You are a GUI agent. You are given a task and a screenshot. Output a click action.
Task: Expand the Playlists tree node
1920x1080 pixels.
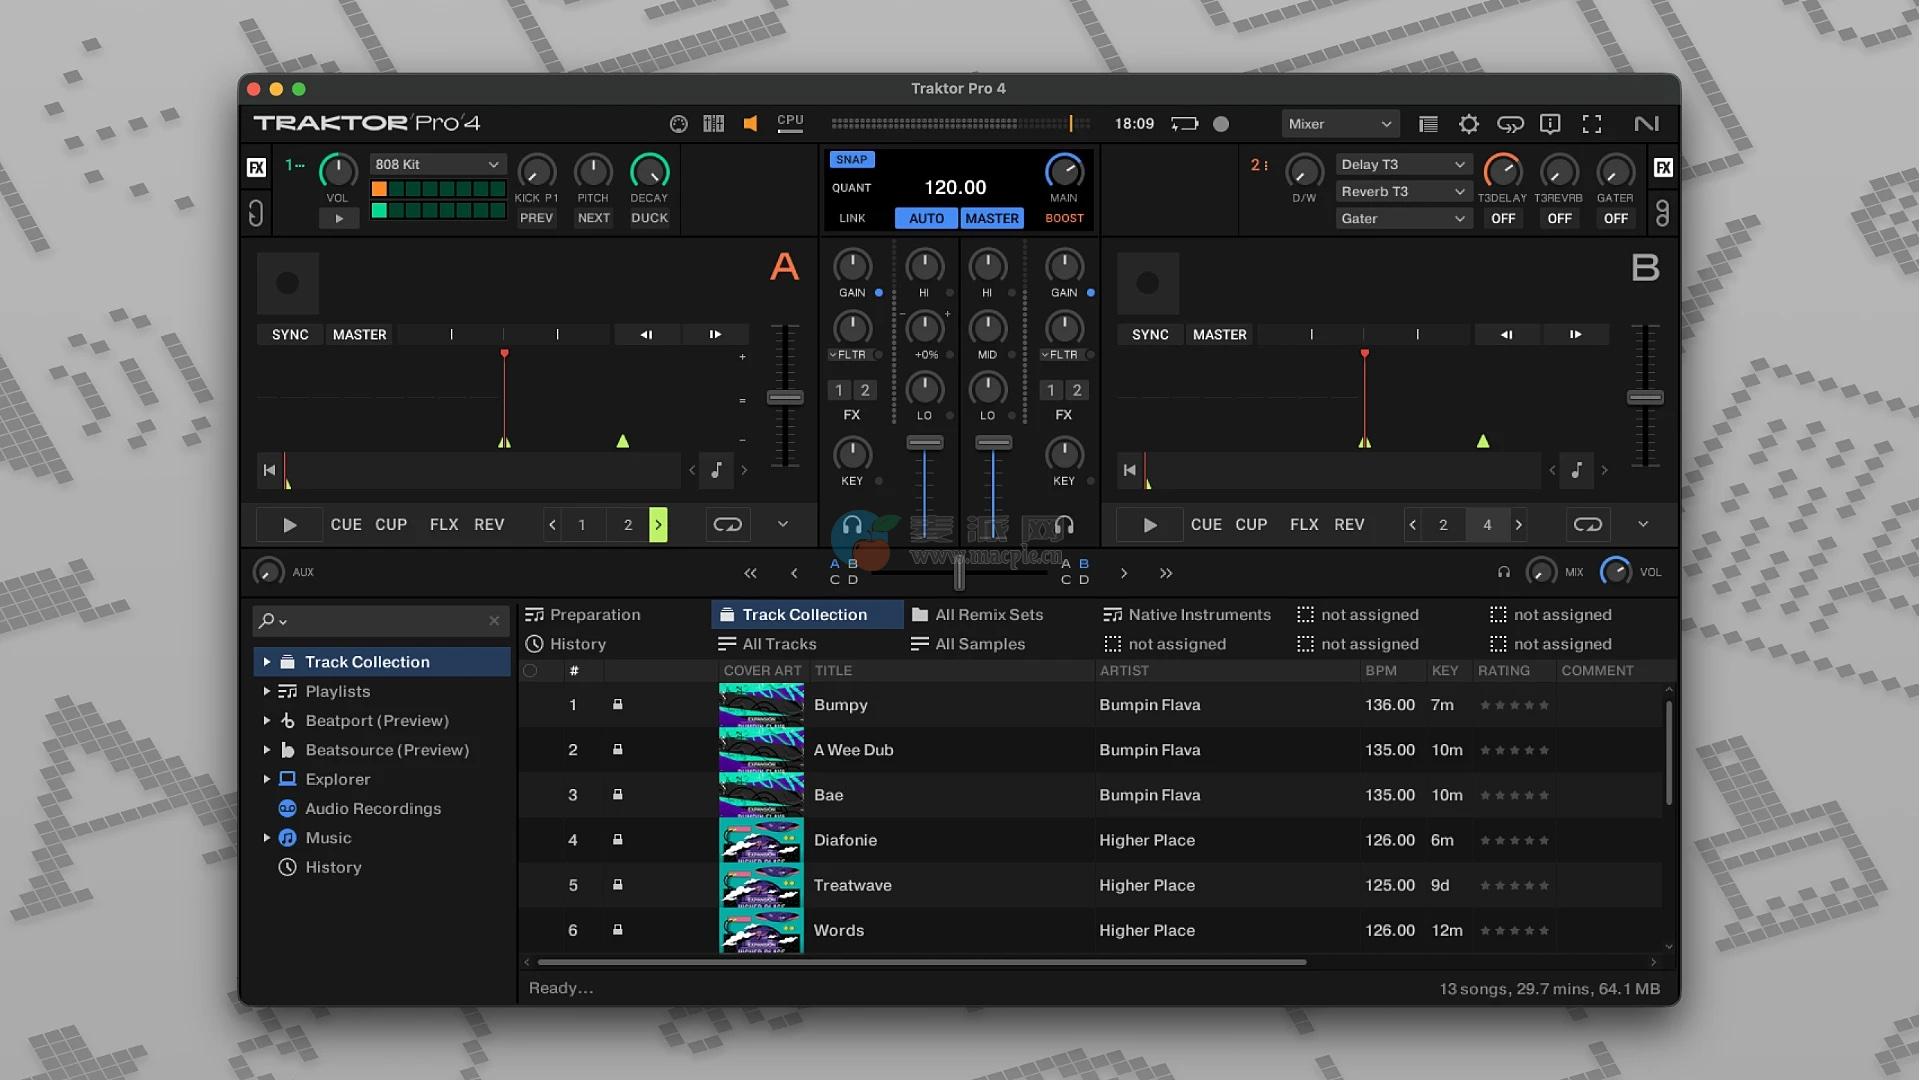point(267,691)
